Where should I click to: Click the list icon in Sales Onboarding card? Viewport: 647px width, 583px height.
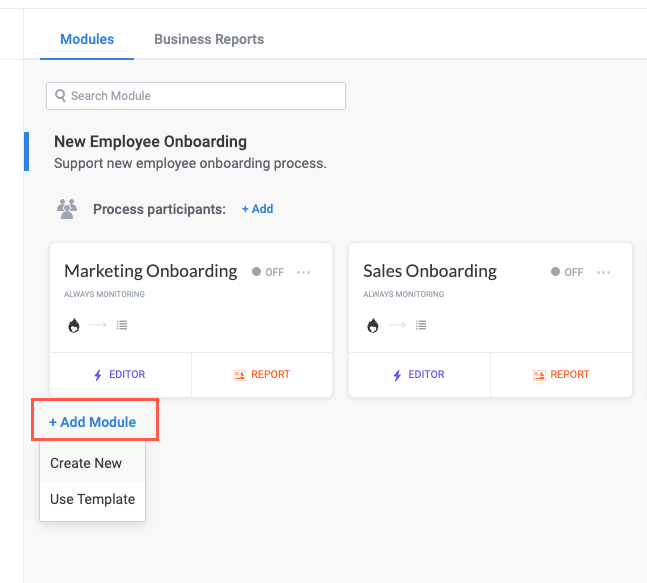[421, 325]
